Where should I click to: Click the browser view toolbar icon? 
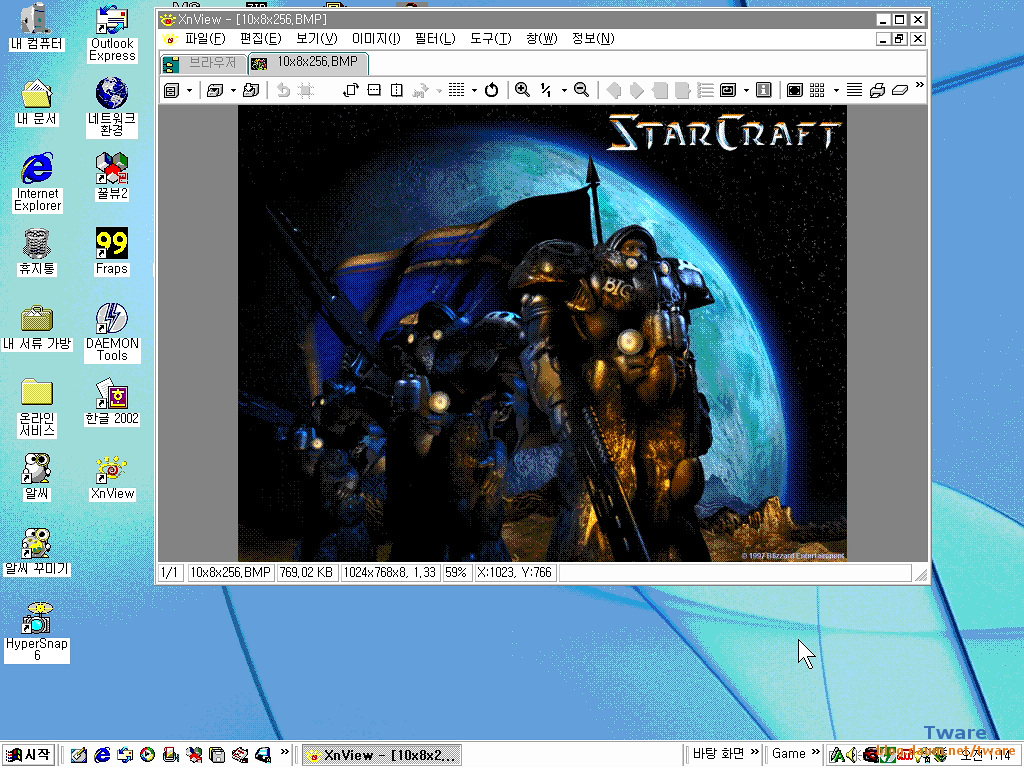(x=172, y=90)
